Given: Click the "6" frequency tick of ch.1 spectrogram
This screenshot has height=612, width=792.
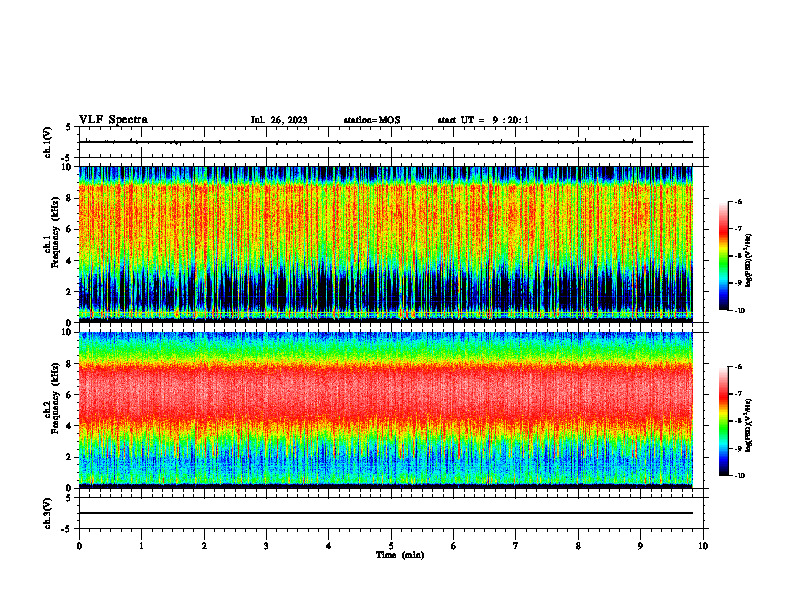Looking at the screenshot, I should coord(69,229).
